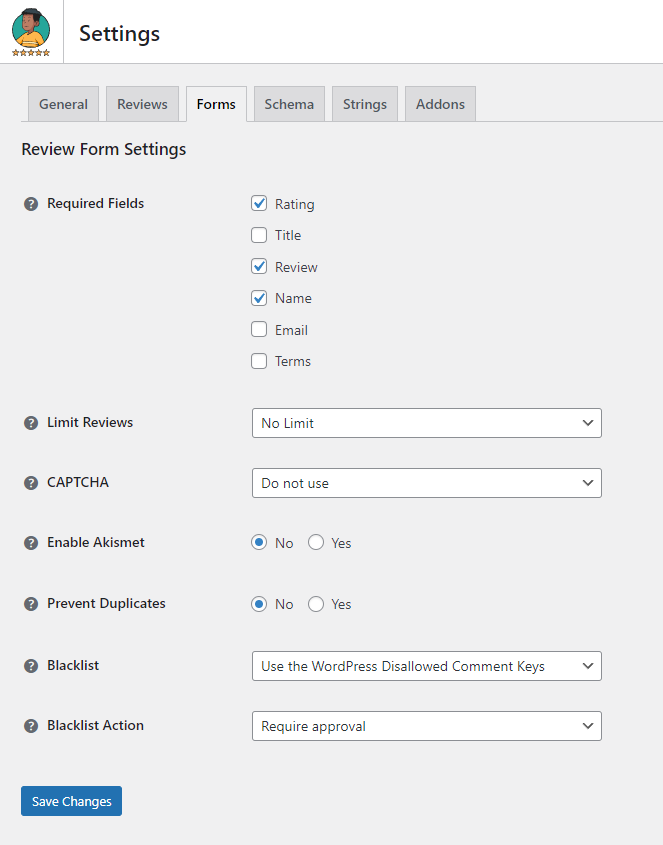Open help icon for Limit Reviews
Image resolution: width=663 pixels, height=845 pixels.
[31, 423]
